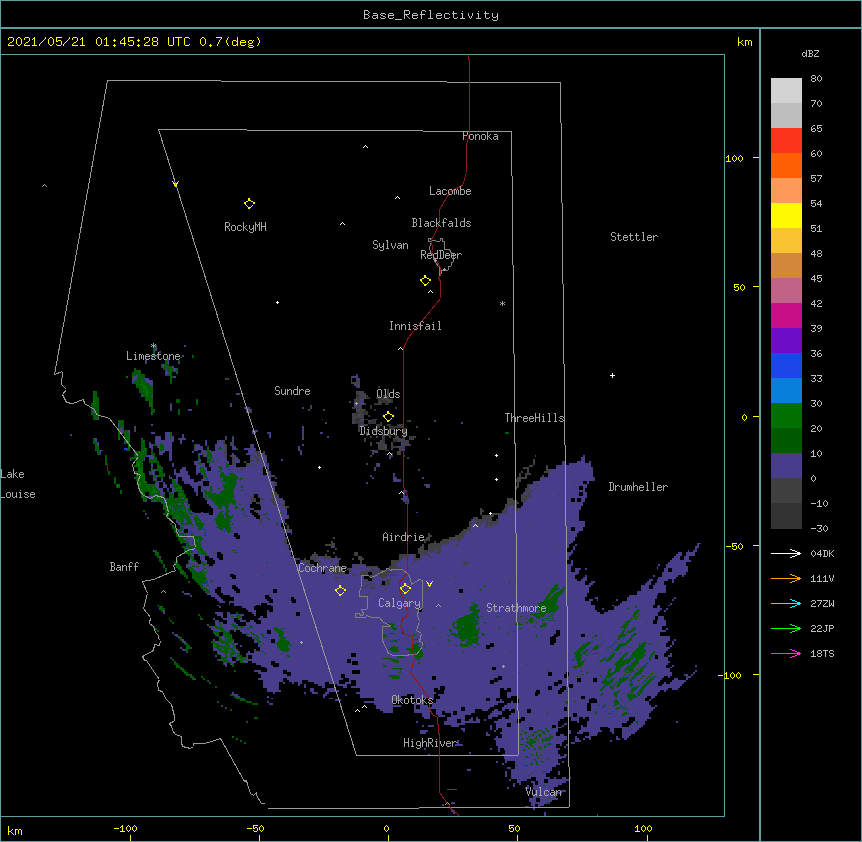Click the magenta 18TS arrow in the legend

(x=786, y=653)
